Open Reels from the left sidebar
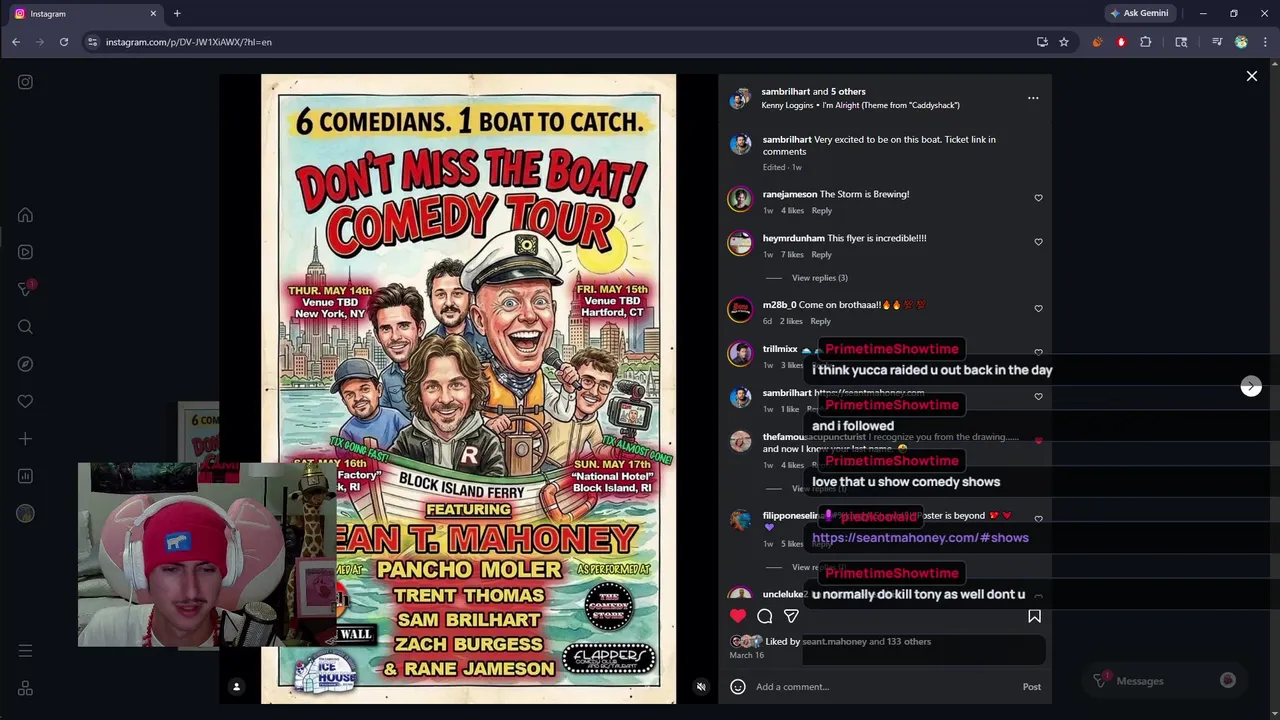Viewport: 1280px width, 720px height. click(x=25, y=252)
